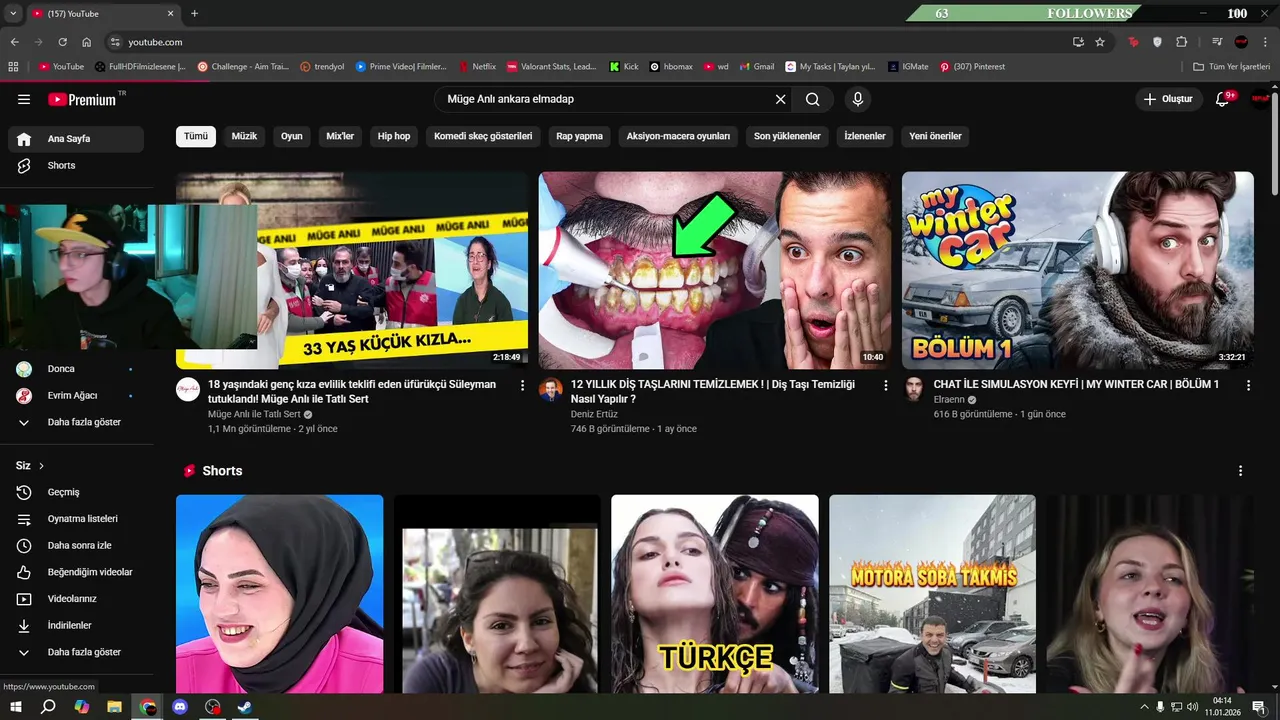Screen dimensions: 1280x720
Task: Reload the page in Chrome
Action: click(62, 42)
